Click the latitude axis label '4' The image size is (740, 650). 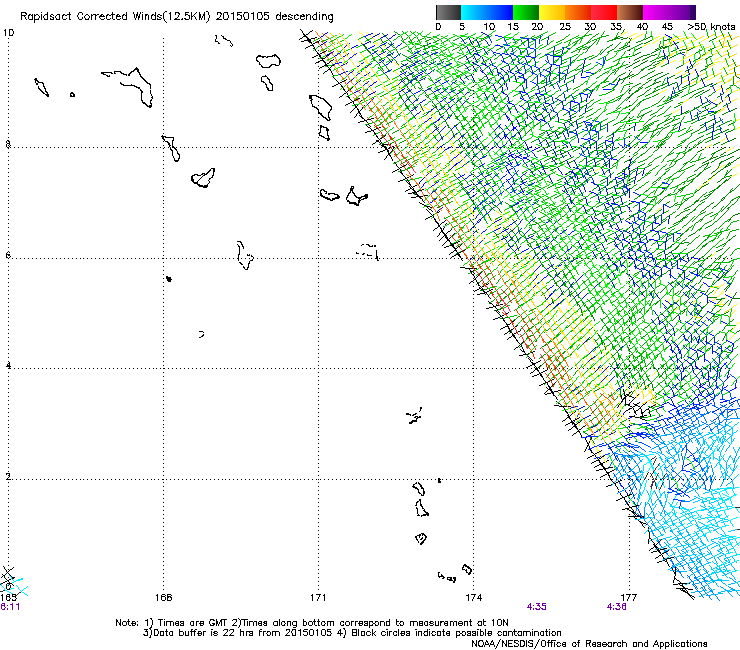click(8, 365)
